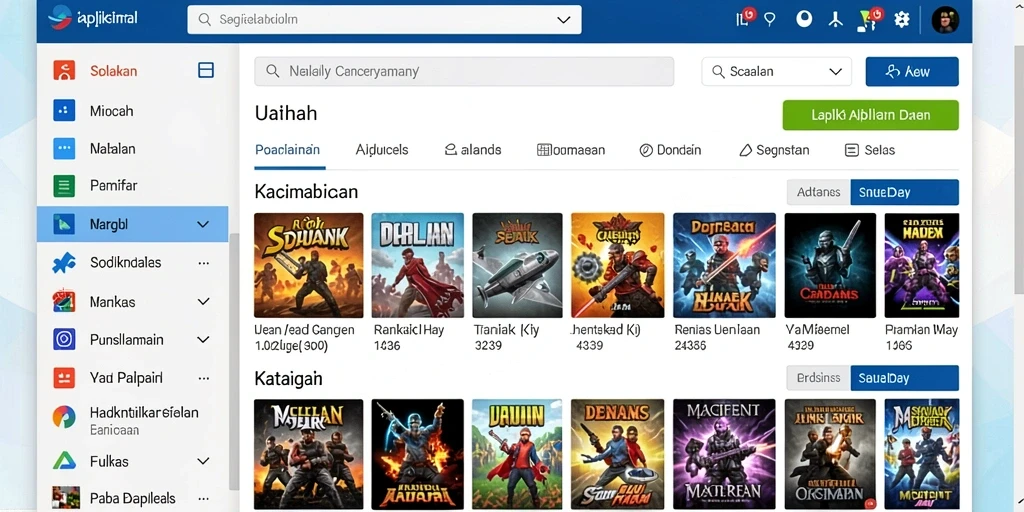Open the top search bar dropdown arrow
Screen dimensions: 1024x512
point(564,20)
